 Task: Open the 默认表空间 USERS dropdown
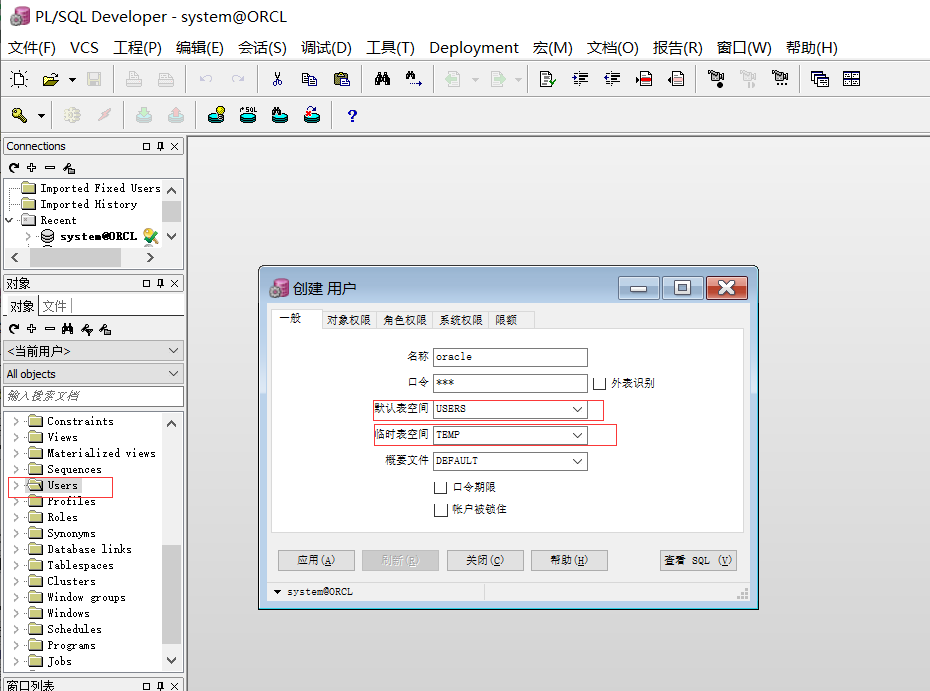click(x=577, y=409)
